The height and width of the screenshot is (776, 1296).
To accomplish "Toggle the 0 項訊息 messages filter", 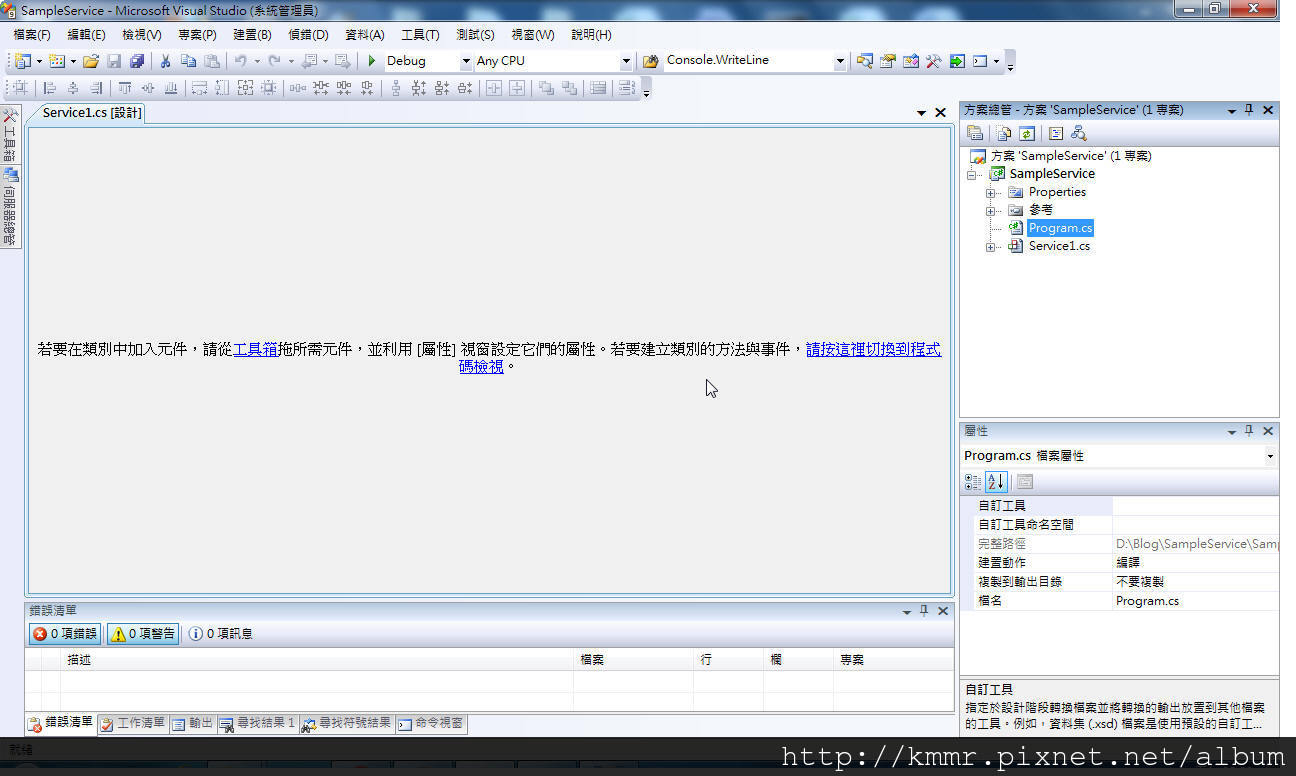I will coord(220,633).
